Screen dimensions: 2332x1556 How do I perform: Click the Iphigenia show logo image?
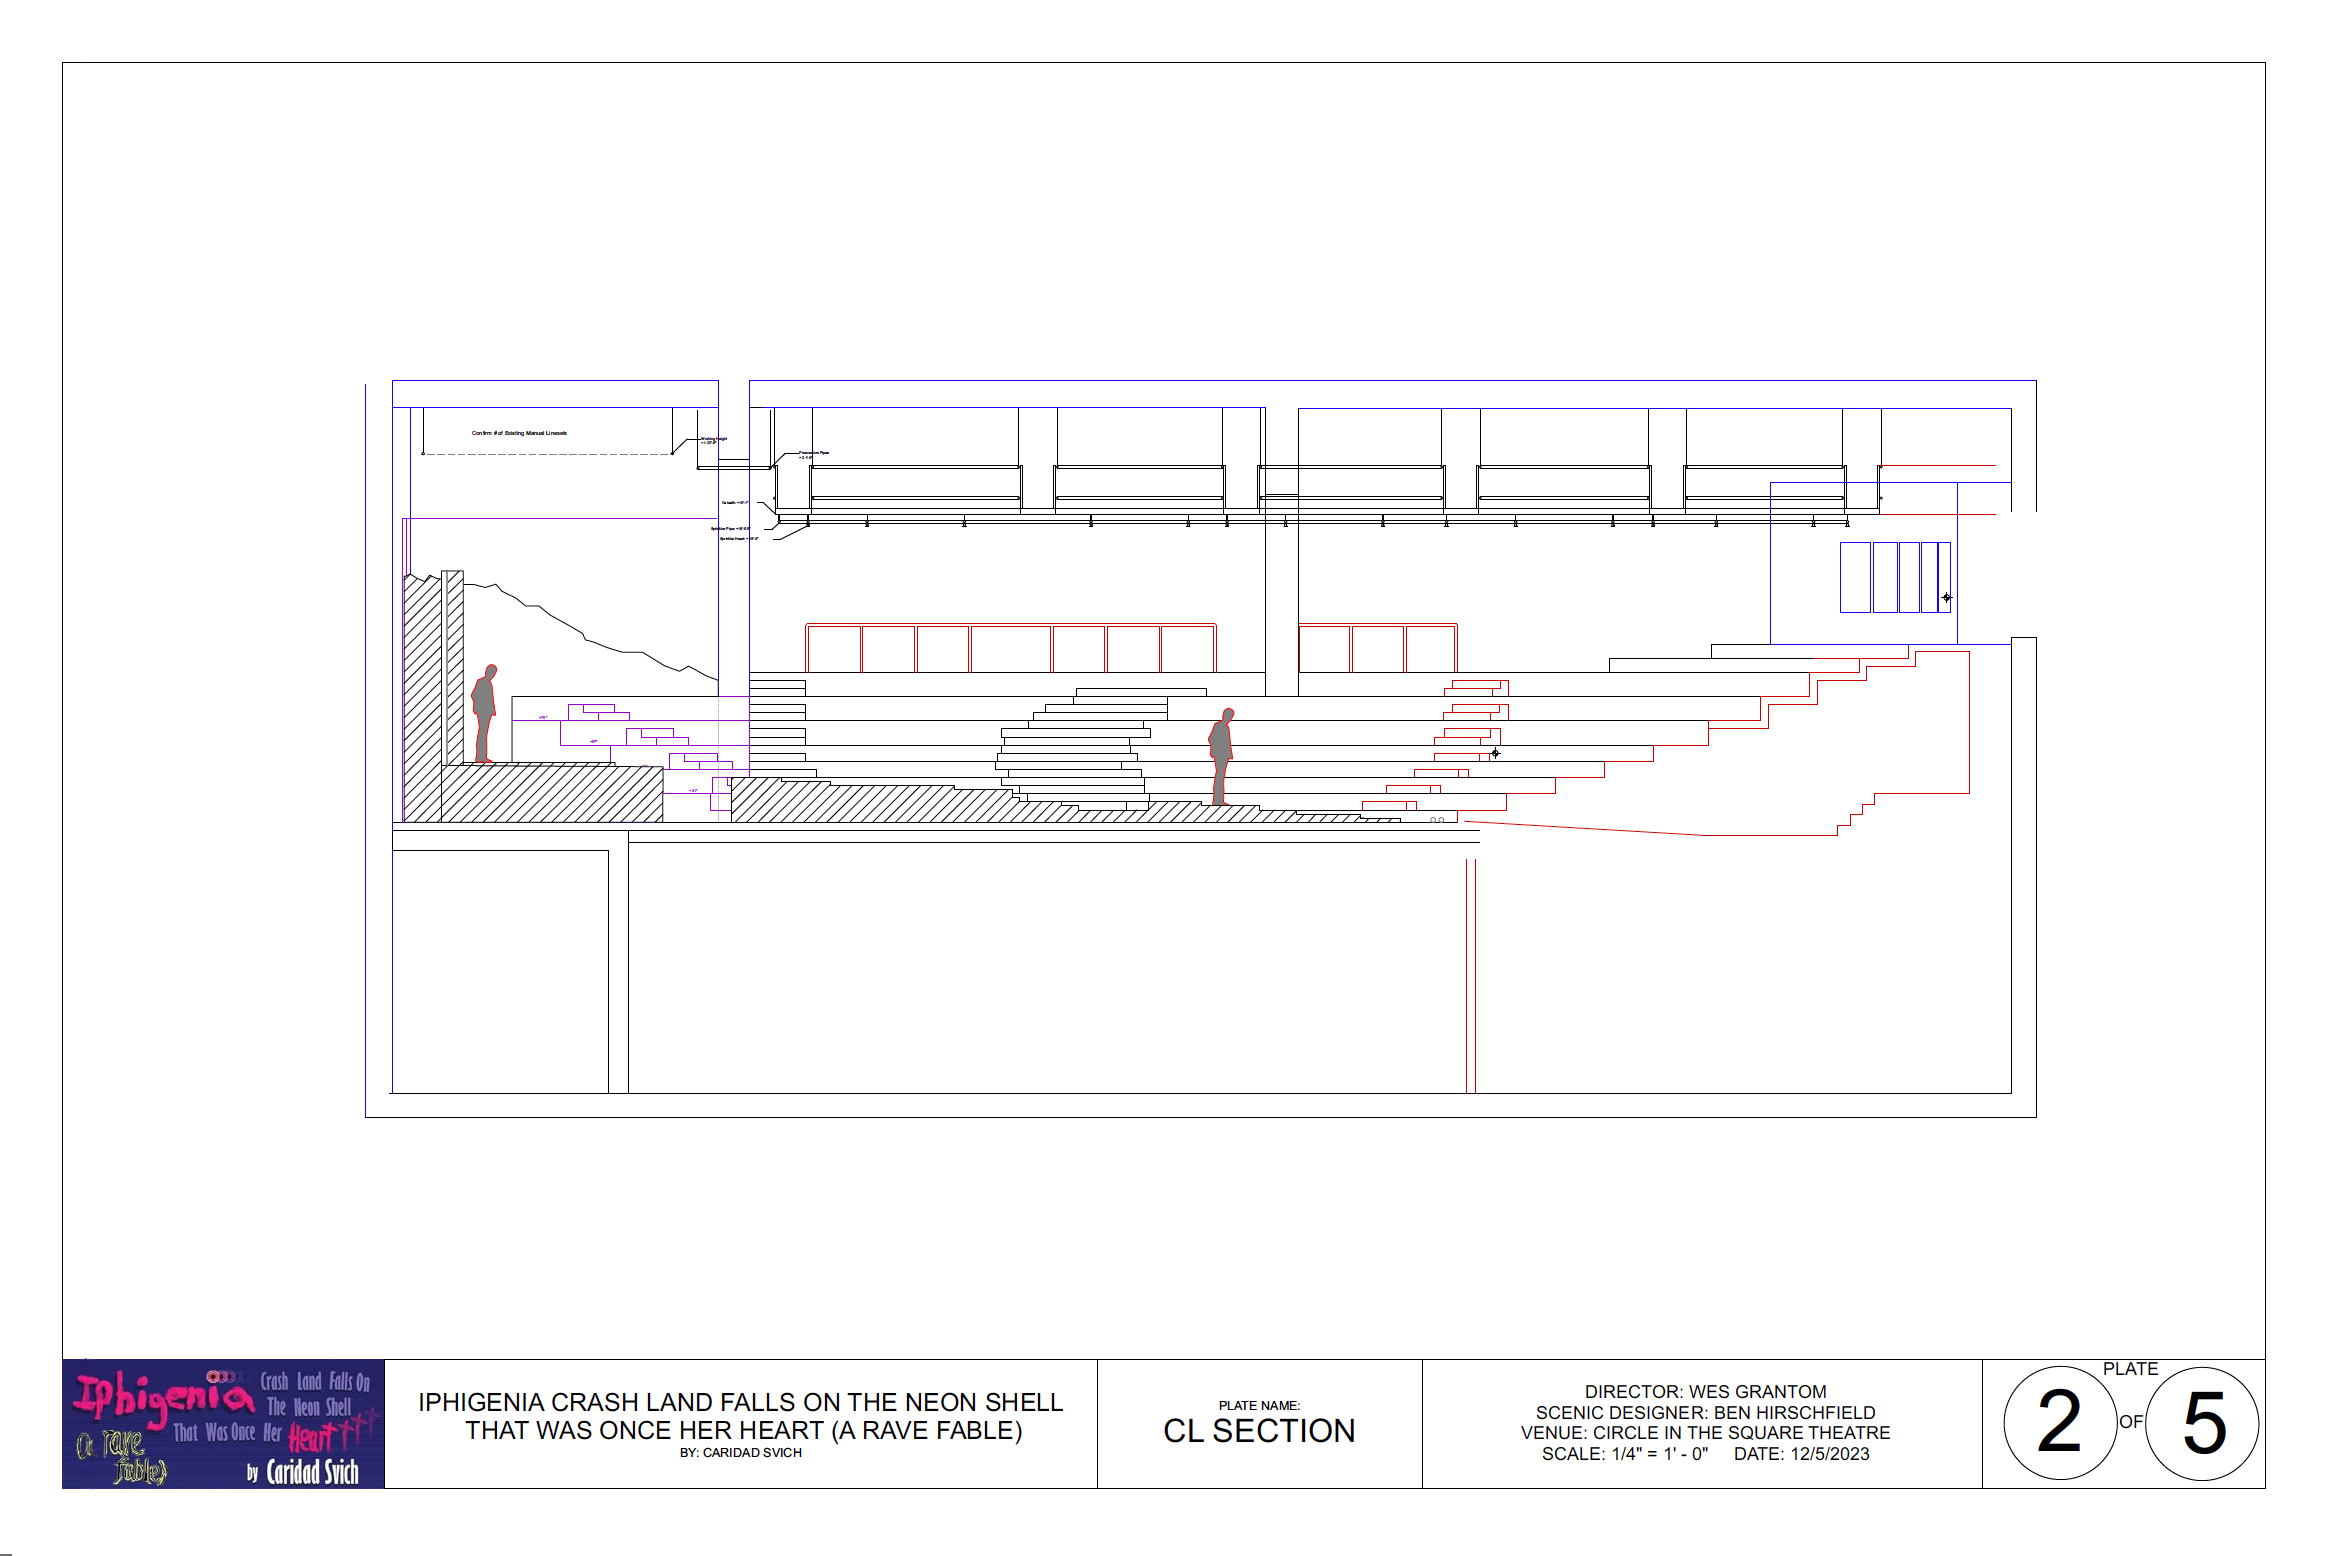click(223, 1423)
